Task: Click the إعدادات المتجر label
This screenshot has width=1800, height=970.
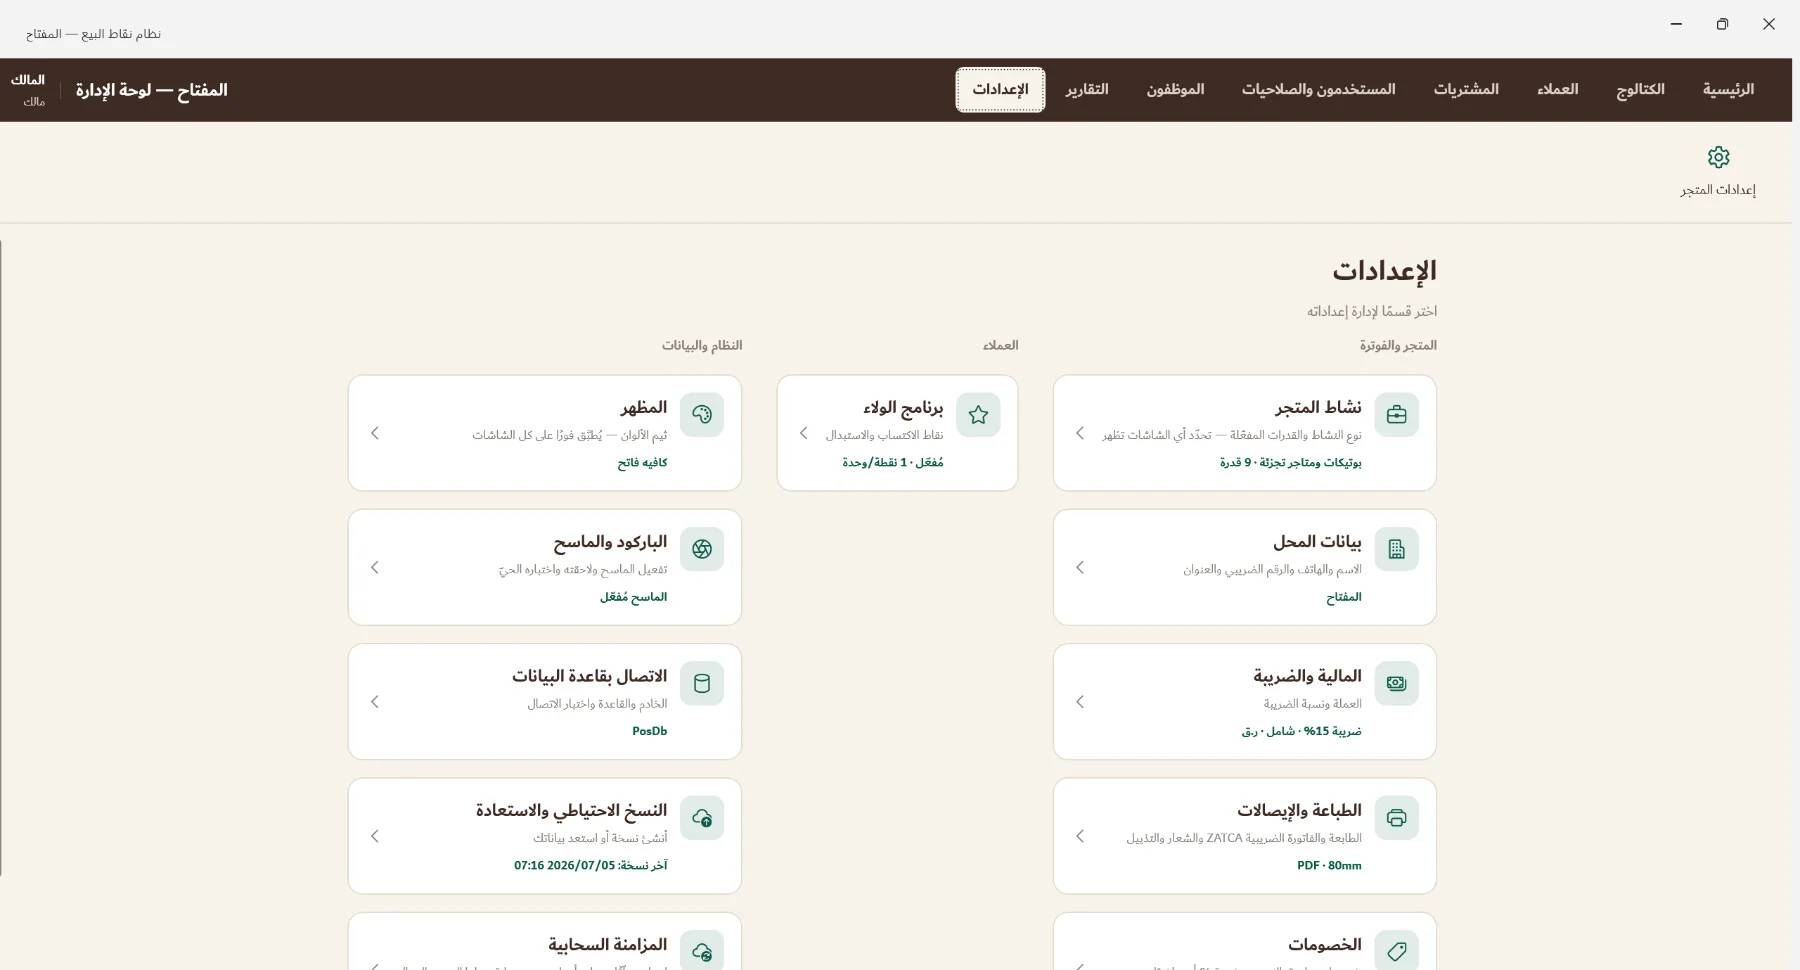Action: pos(1718,190)
